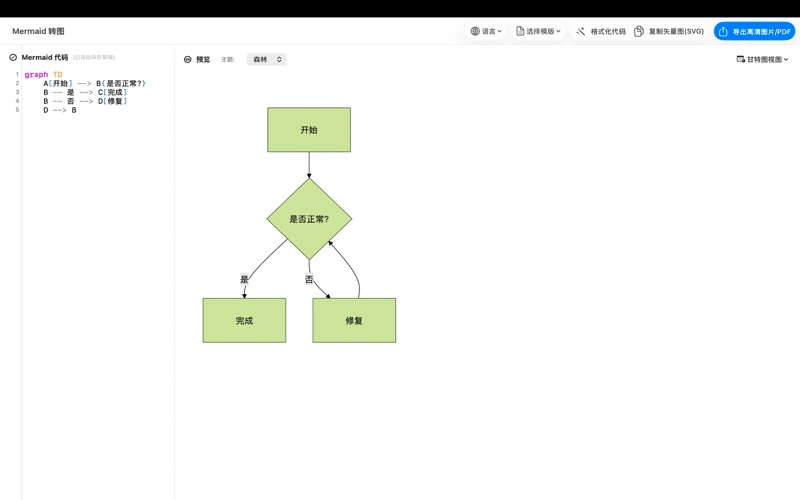Click the 否 edge label

pyautogui.click(x=309, y=279)
